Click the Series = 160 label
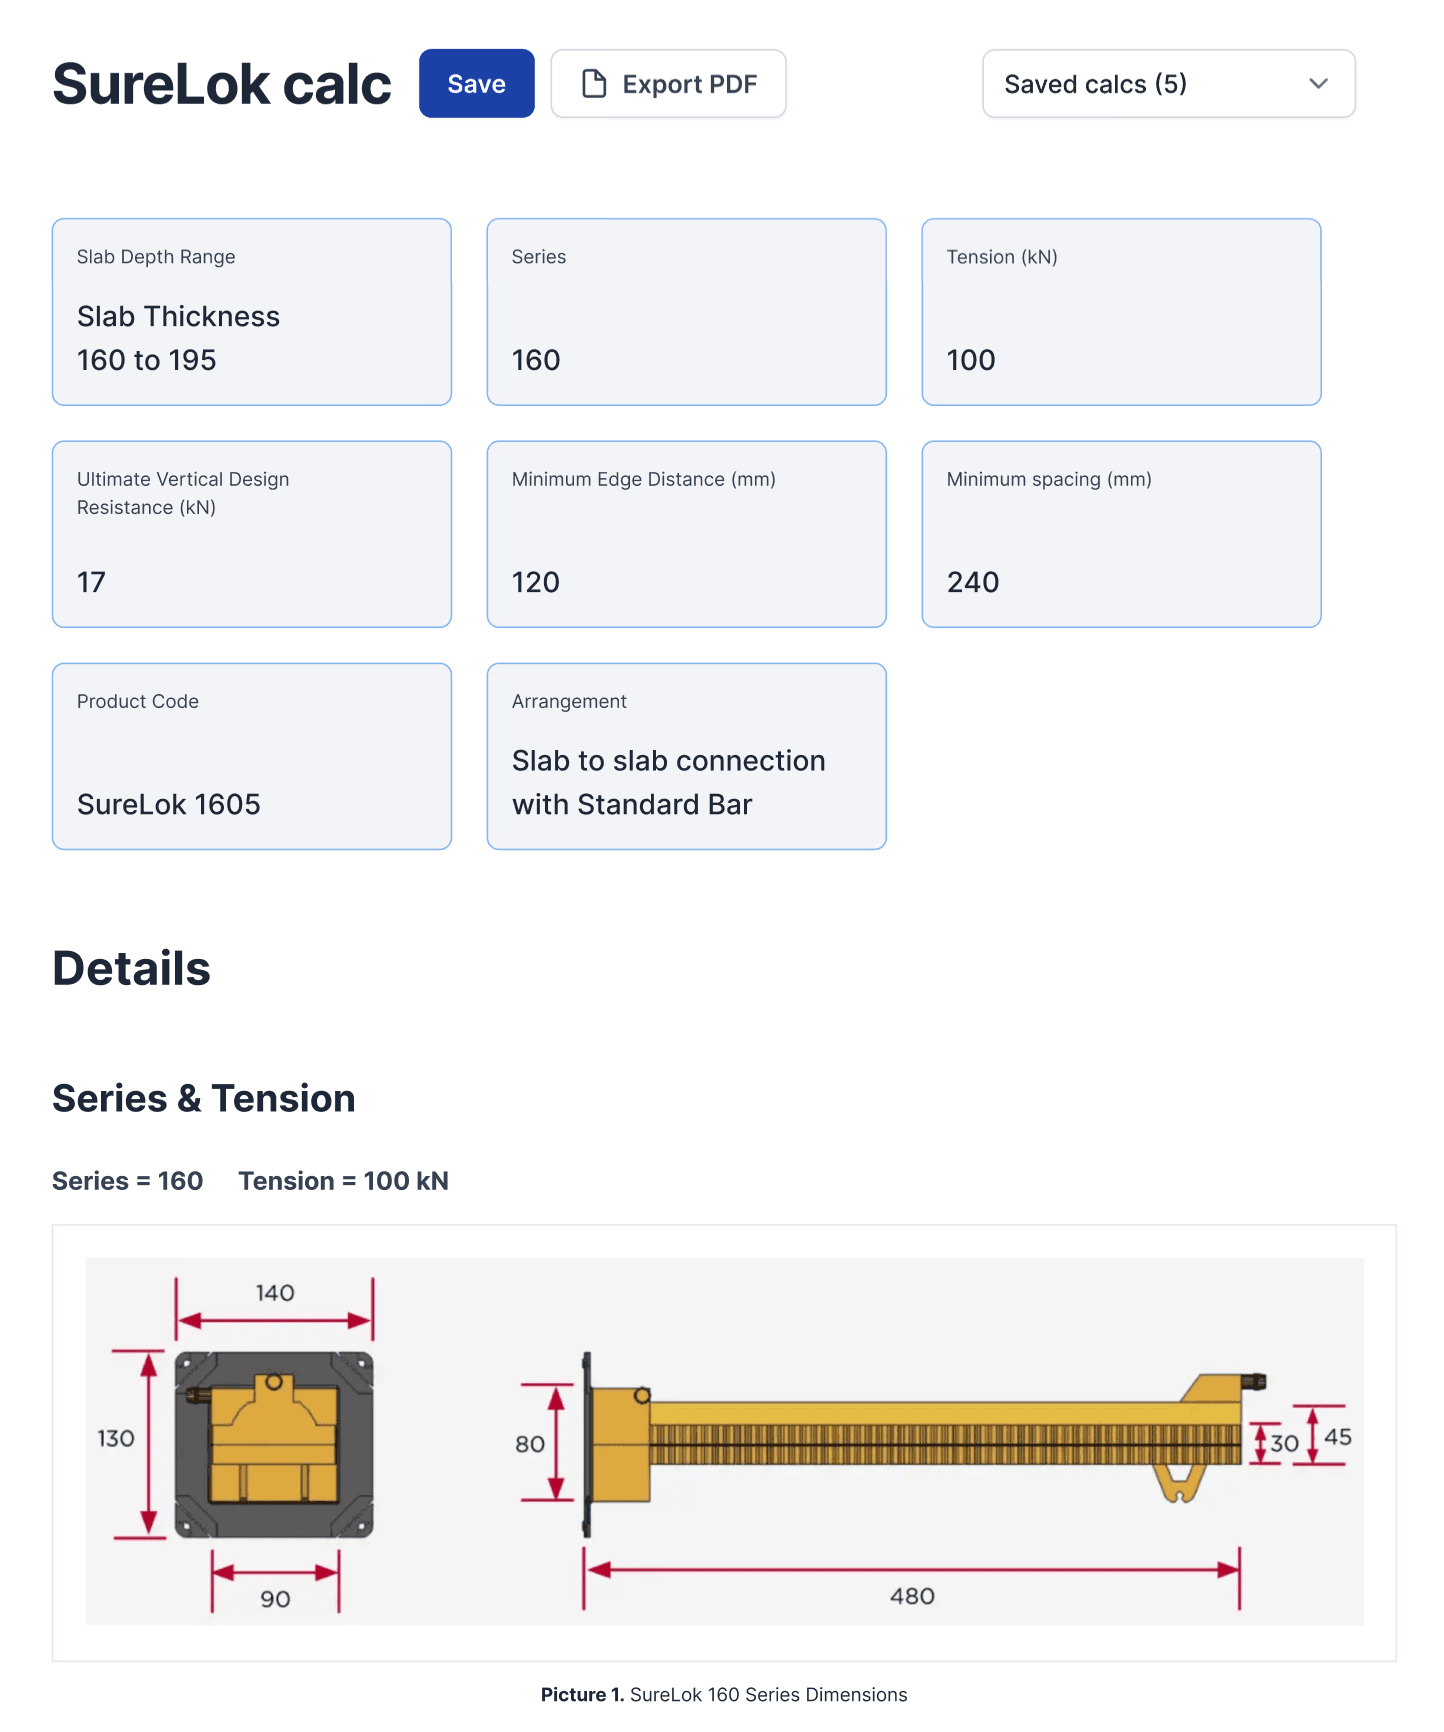Image resolution: width=1444 pixels, height=1732 pixels. coord(127,1180)
